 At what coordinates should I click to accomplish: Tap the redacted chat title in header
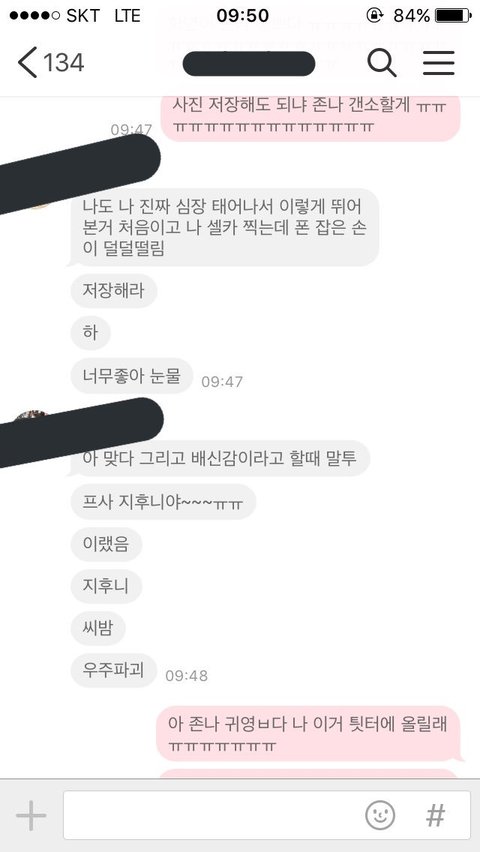tap(249, 63)
